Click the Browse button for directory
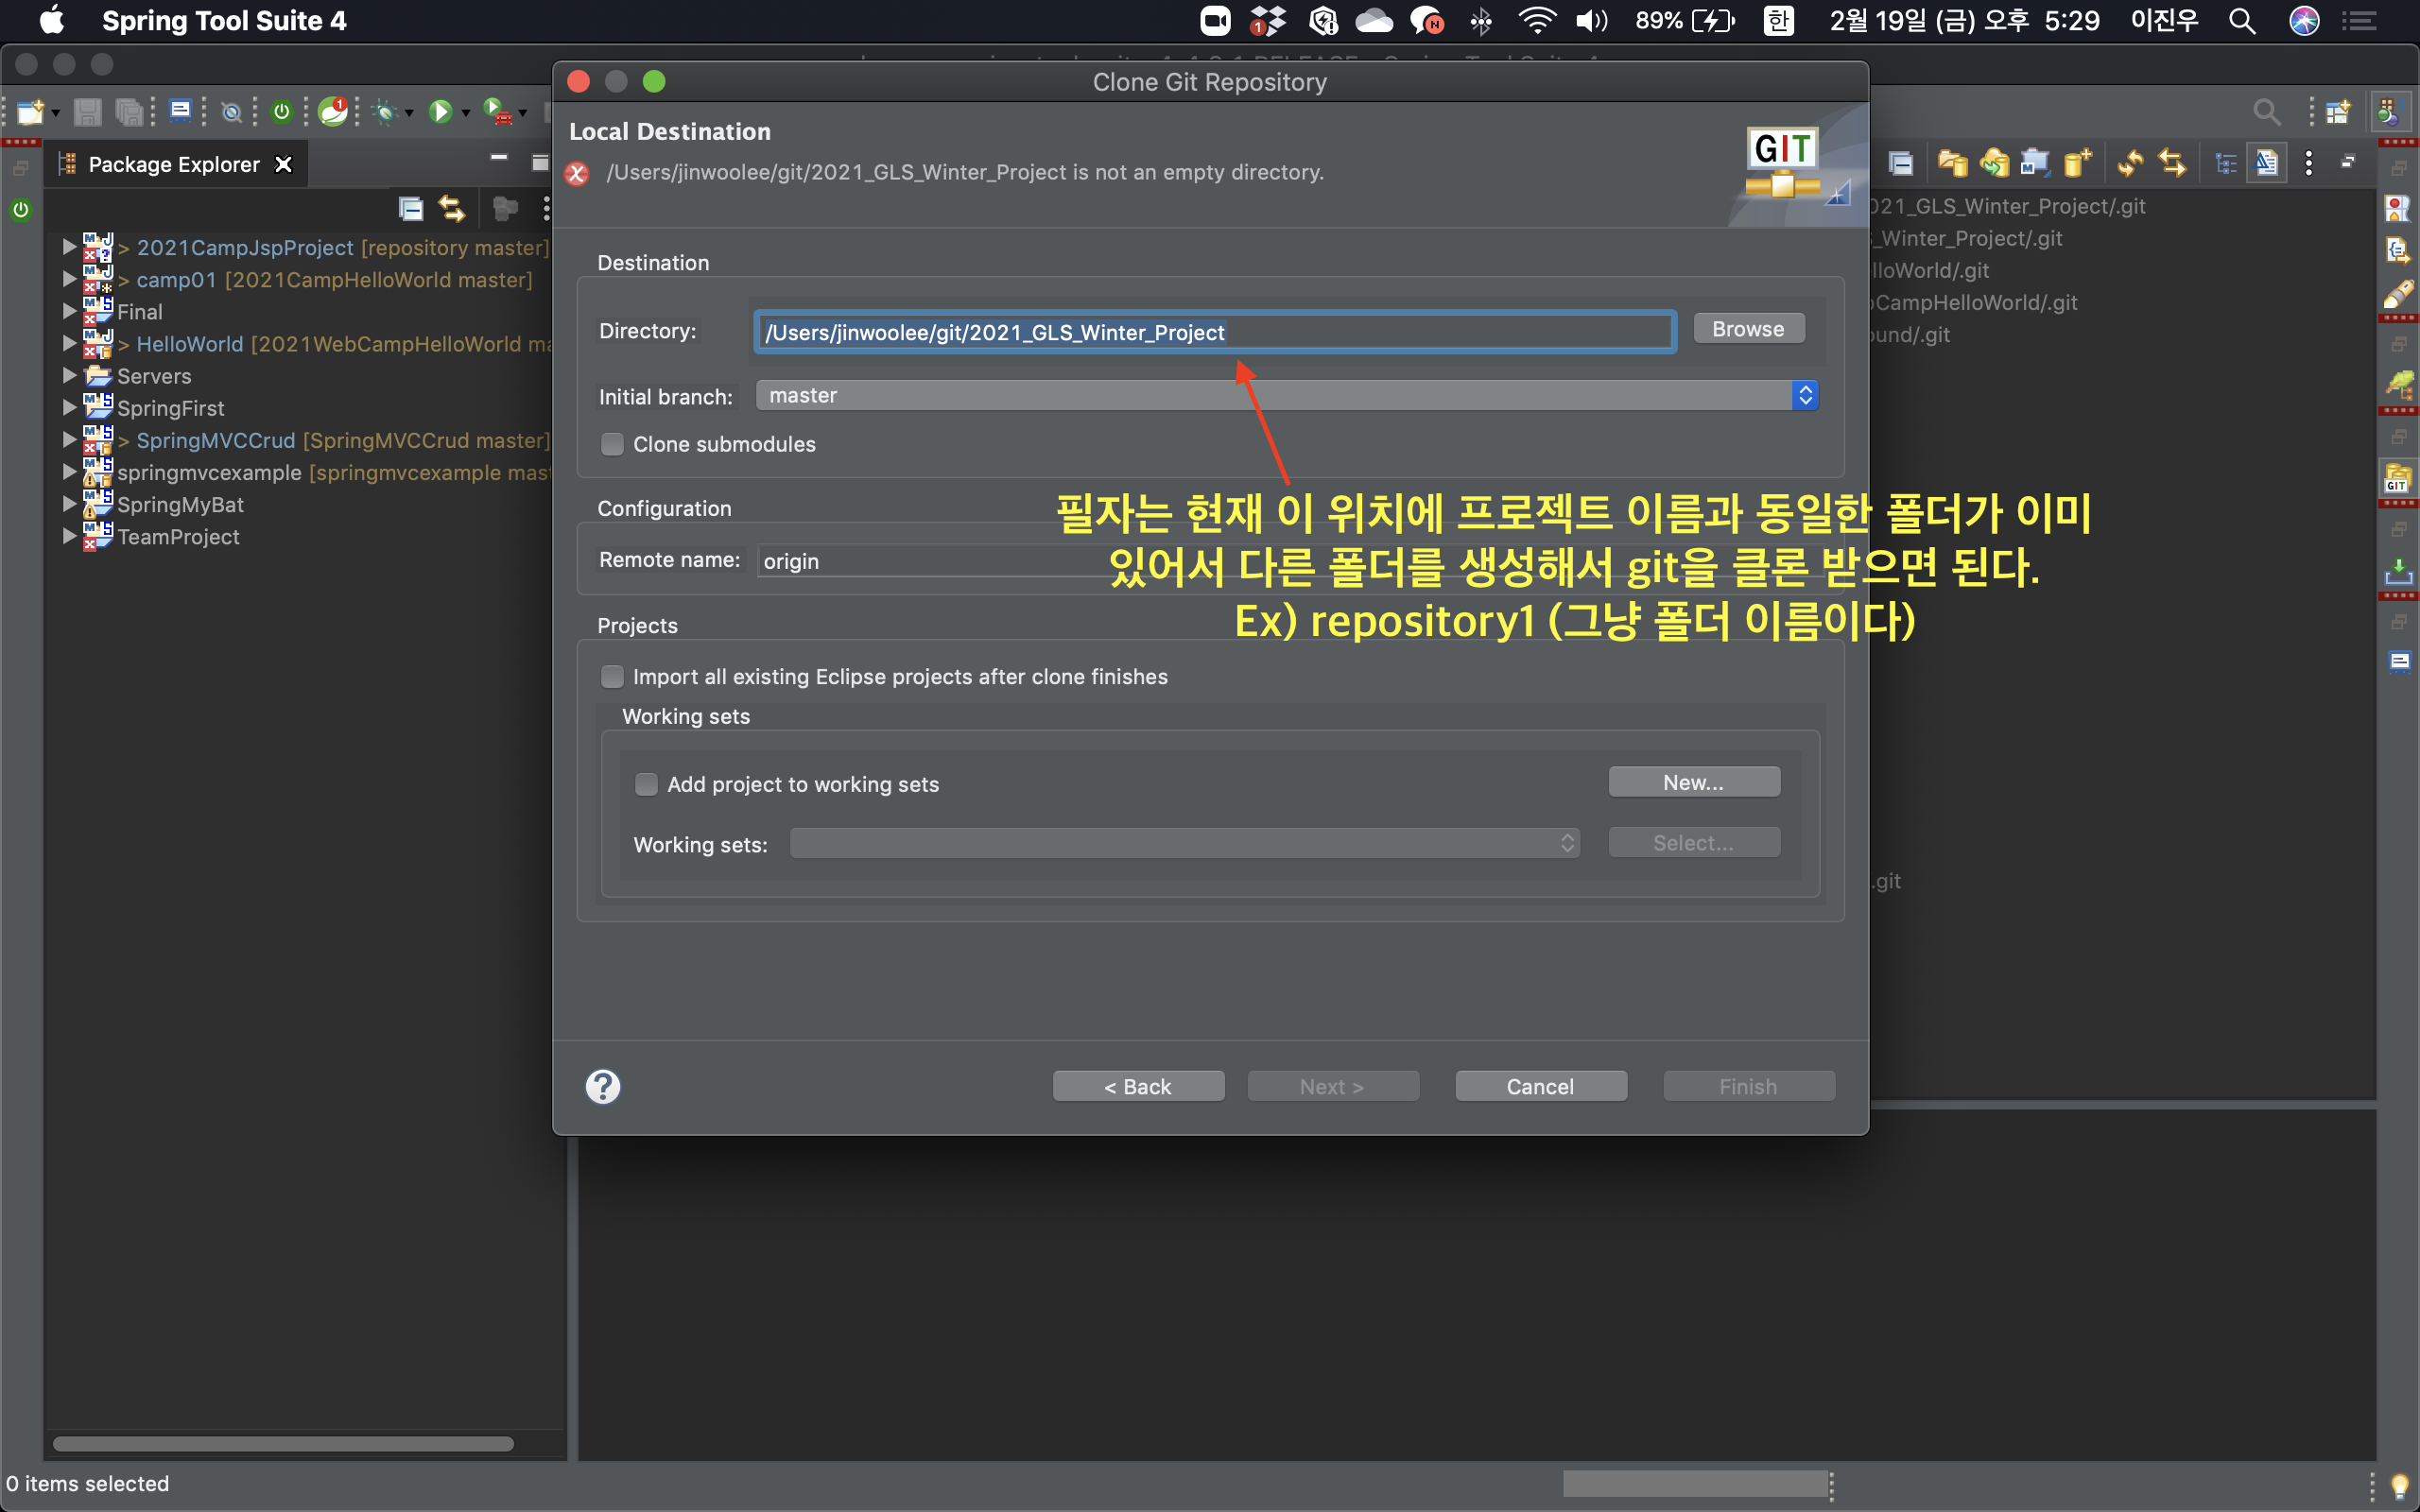Screen dimensions: 2420x1512 tap(1747, 329)
